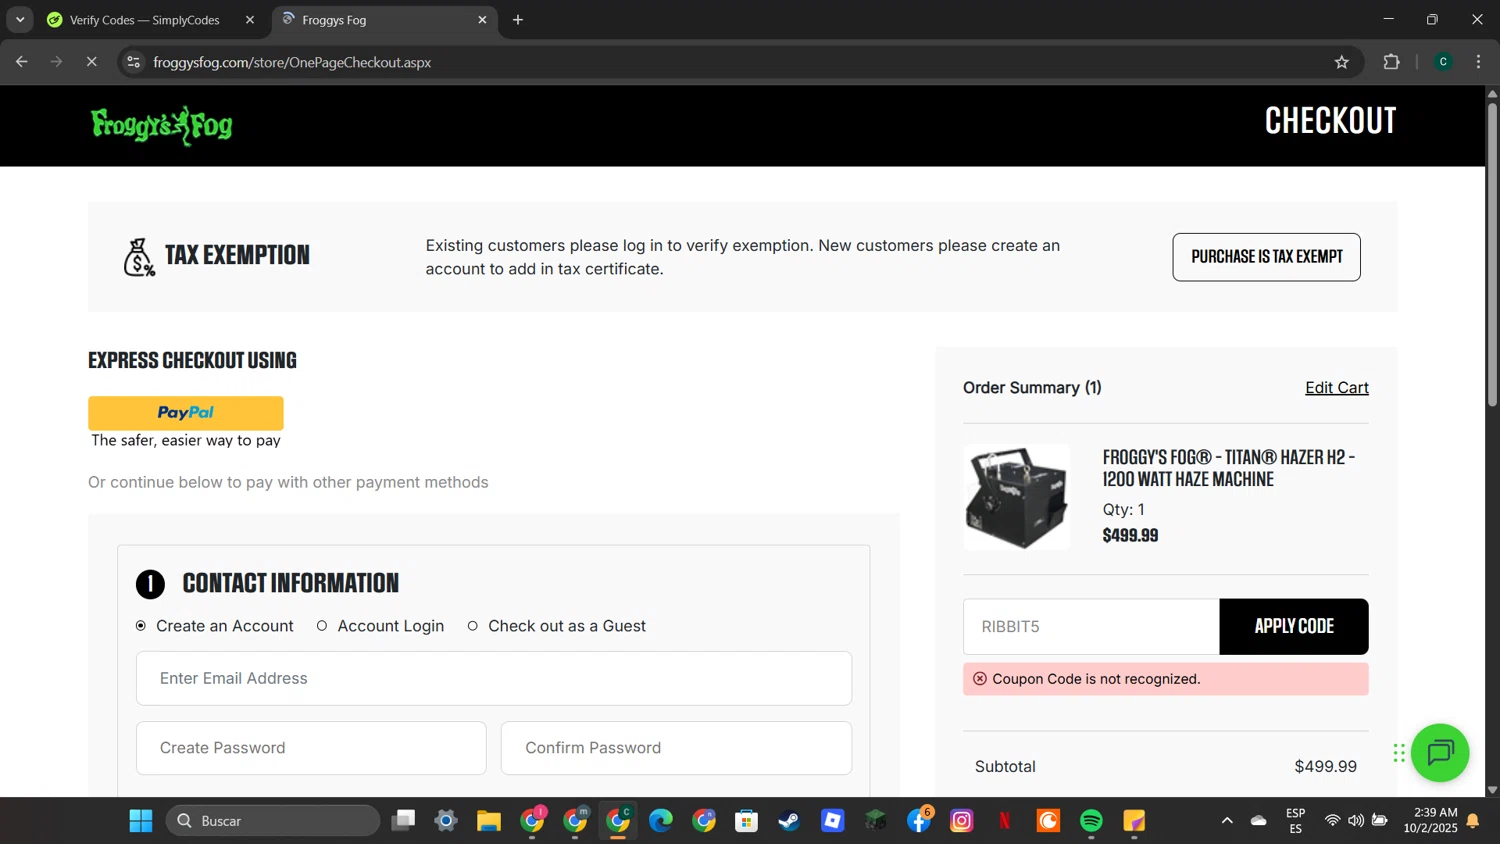The height and width of the screenshot is (844, 1500).
Task: Open Netflix from the taskbar
Action: point(1005,821)
